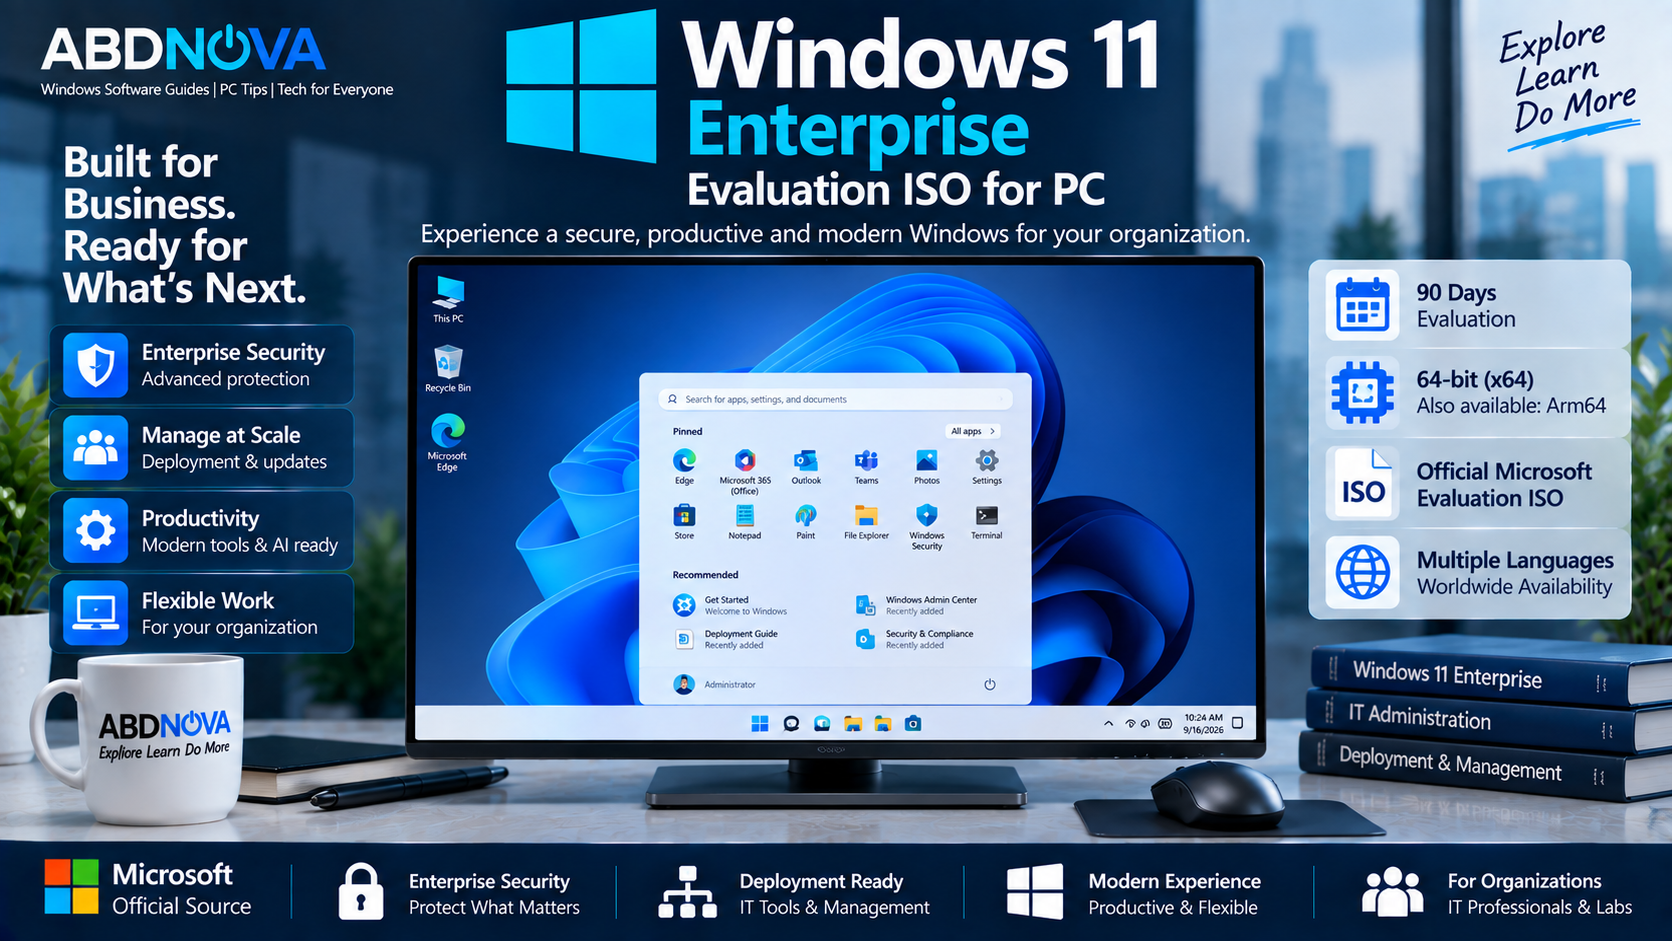Screen dimensions: 1672x941
Task: Click the 90 Days Evaluation calendar icon
Action: pyautogui.click(x=1362, y=305)
